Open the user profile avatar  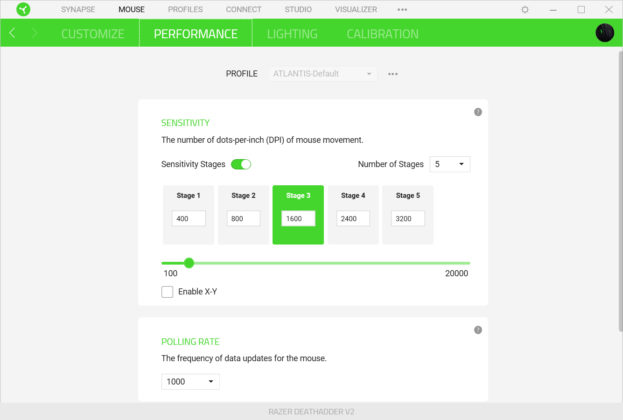[604, 33]
